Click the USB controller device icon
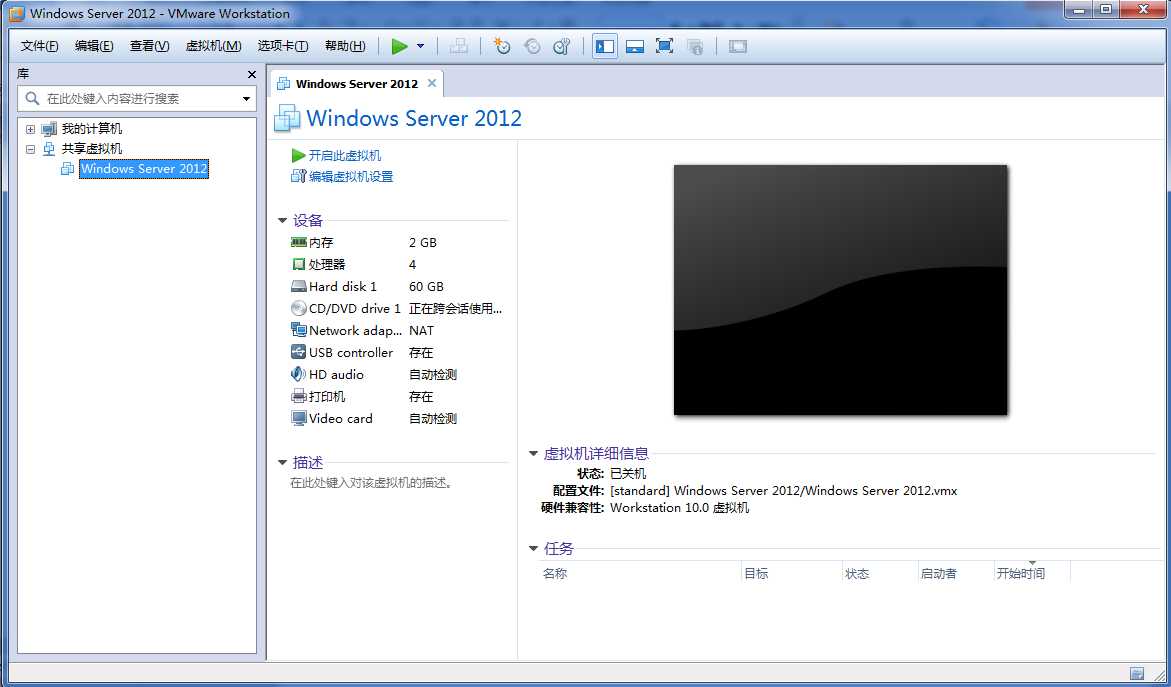Screen dimensions: 1171x687 point(299,352)
